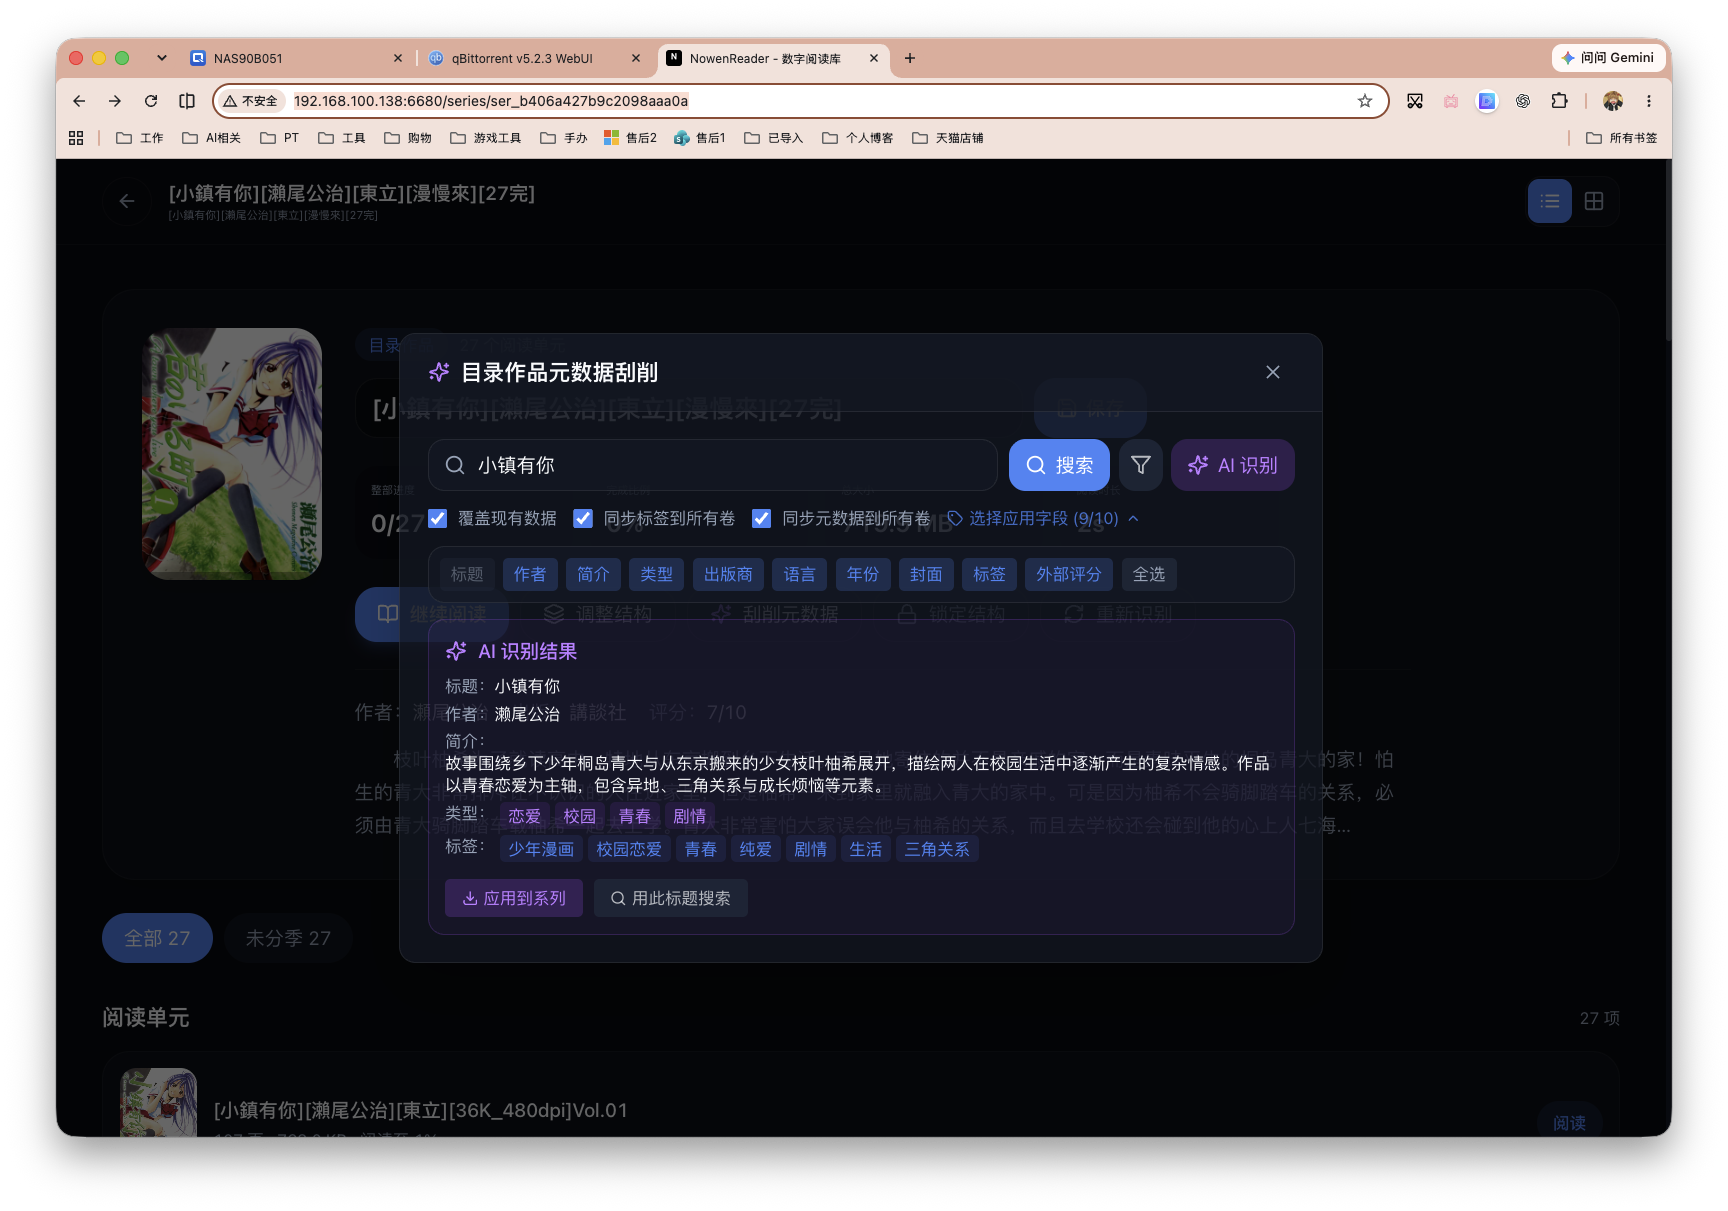Toggle the 标签 field chip
The image size is (1728, 1211).
coord(989,574)
